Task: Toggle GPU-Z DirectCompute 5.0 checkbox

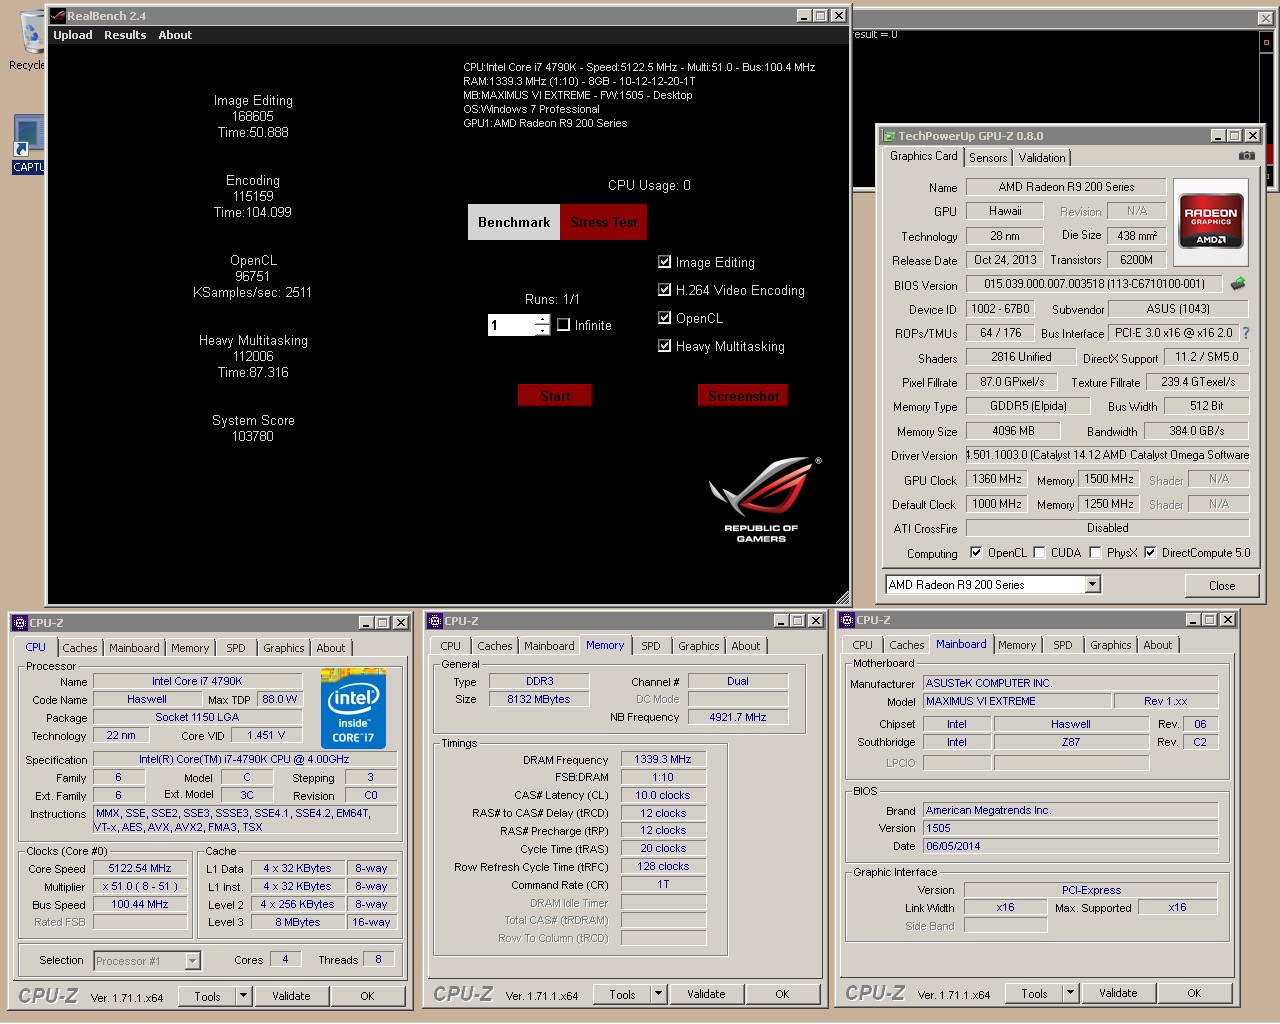Action: coord(1150,552)
